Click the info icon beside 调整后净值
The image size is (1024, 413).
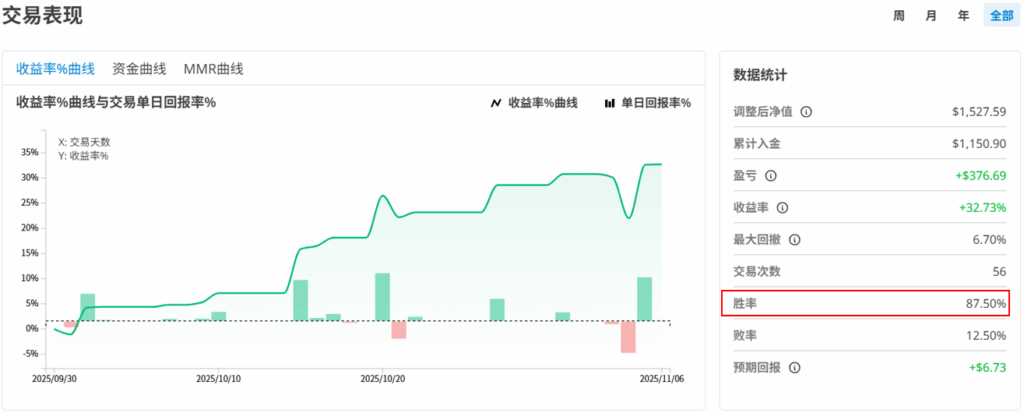click(806, 112)
